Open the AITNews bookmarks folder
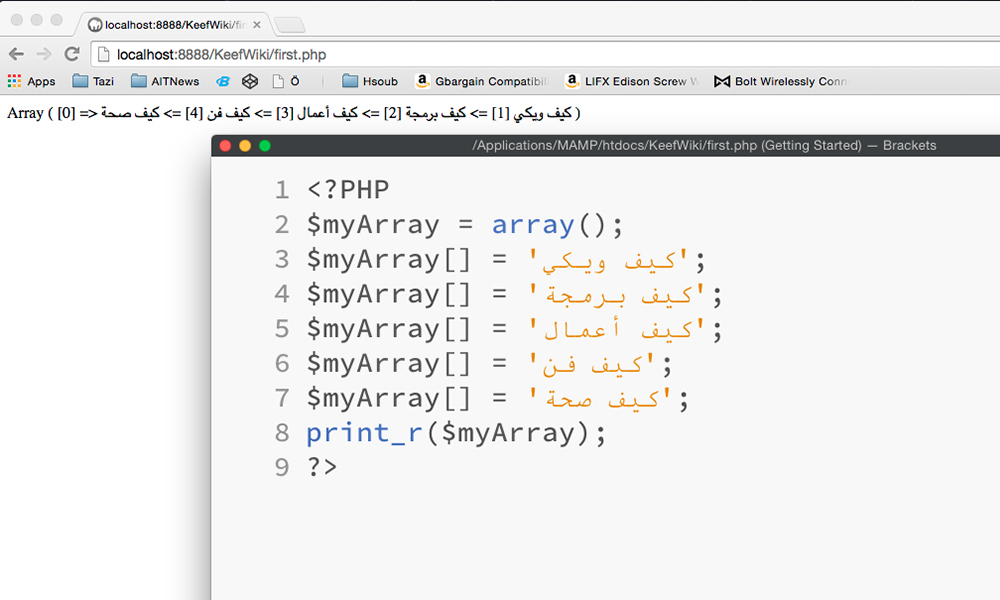Viewport: 1000px width, 600px height. click(x=162, y=81)
